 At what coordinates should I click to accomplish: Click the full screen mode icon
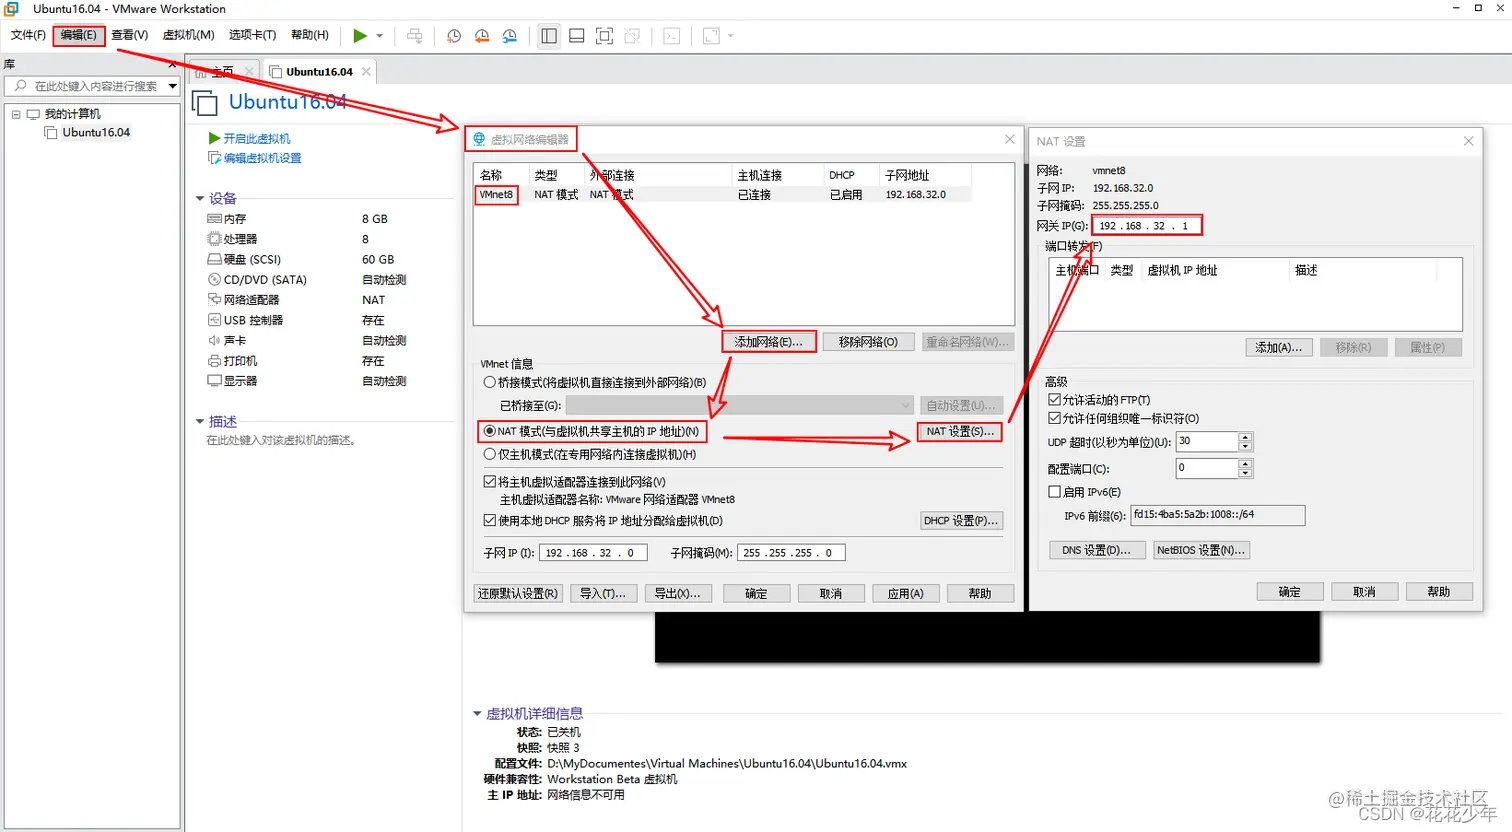pos(604,36)
